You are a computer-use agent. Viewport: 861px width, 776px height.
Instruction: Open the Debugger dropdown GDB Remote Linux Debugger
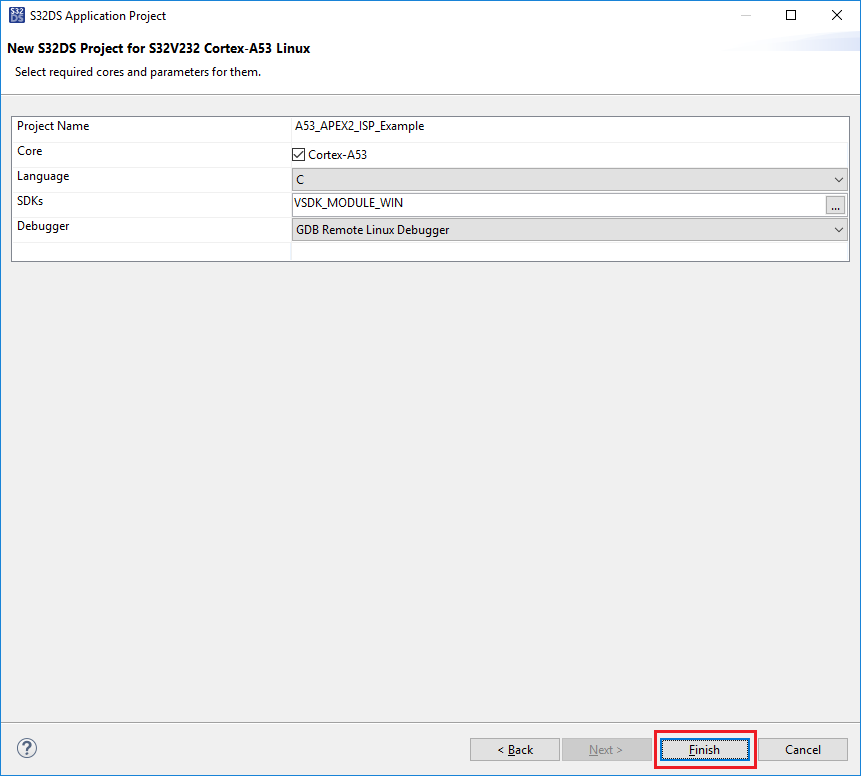(569, 230)
